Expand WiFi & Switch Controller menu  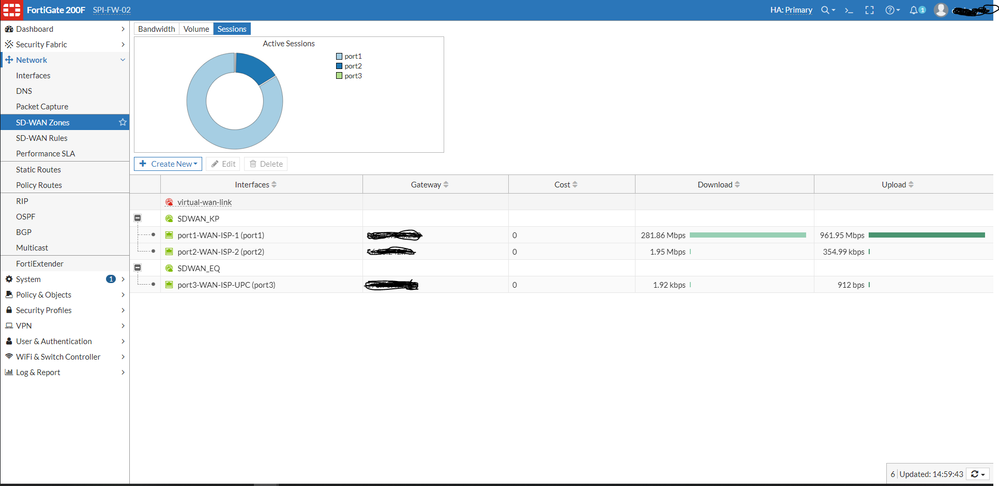click(x=123, y=357)
